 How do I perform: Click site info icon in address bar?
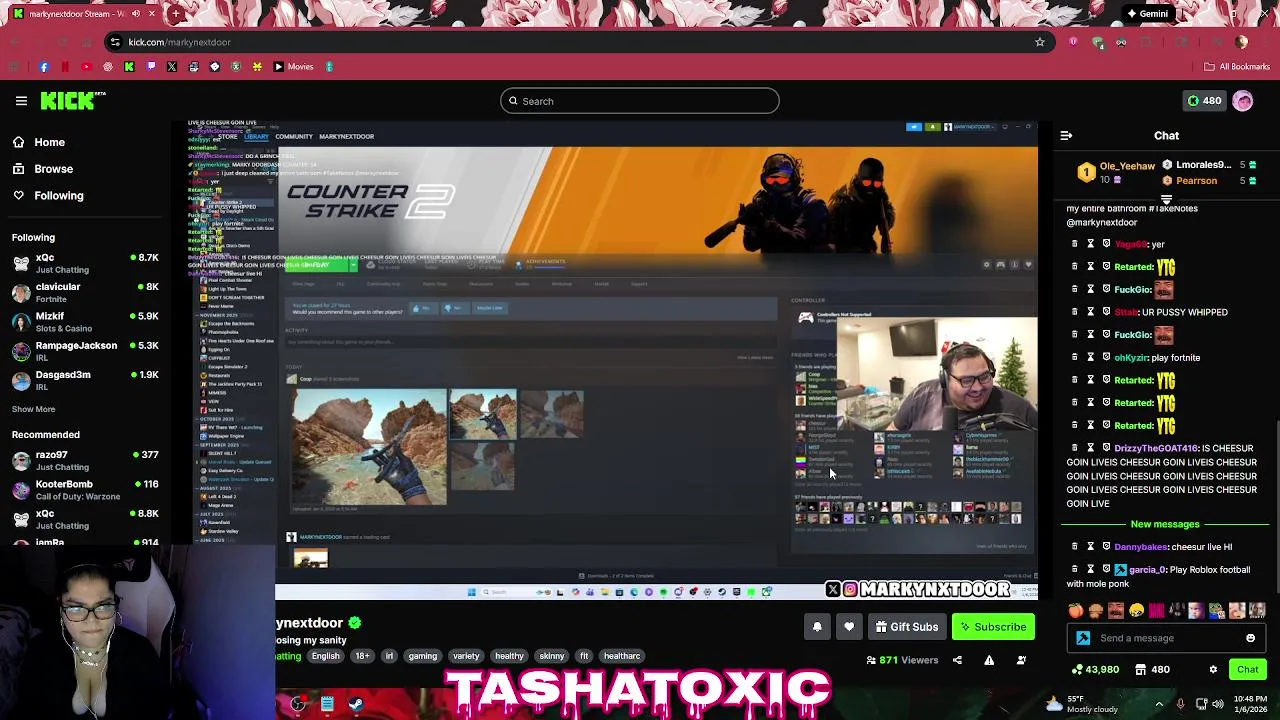(115, 42)
